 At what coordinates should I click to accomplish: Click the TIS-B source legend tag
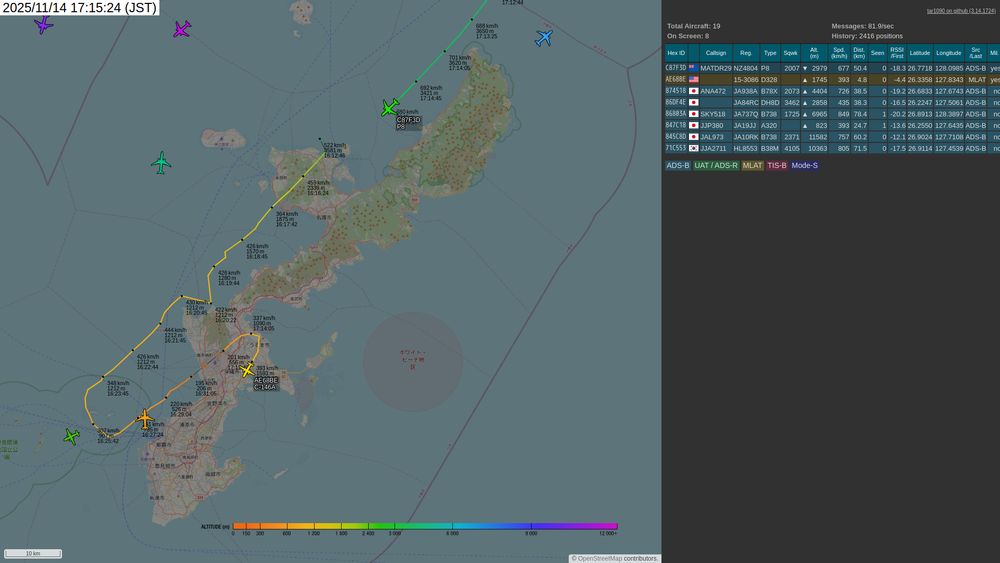[x=776, y=165]
